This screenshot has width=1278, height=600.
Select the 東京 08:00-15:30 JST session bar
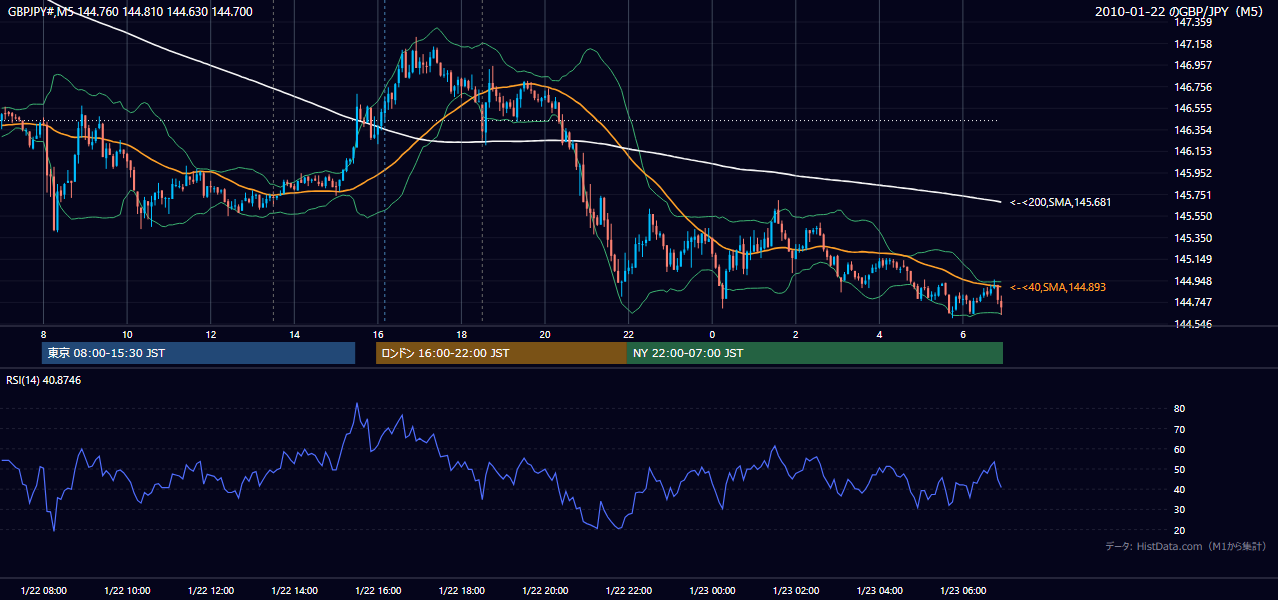(x=199, y=353)
